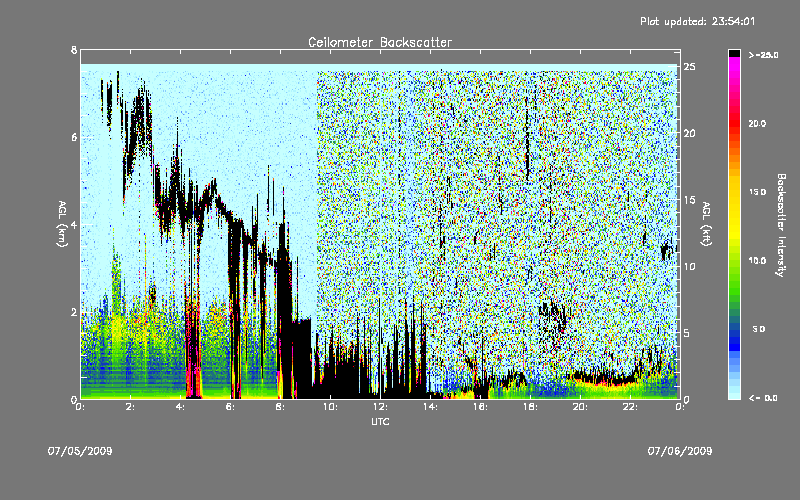Image resolution: width=800 pixels, height=500 pixels.
Task: Click the 'UTC' x-axis label
Action: pos(380,421)
